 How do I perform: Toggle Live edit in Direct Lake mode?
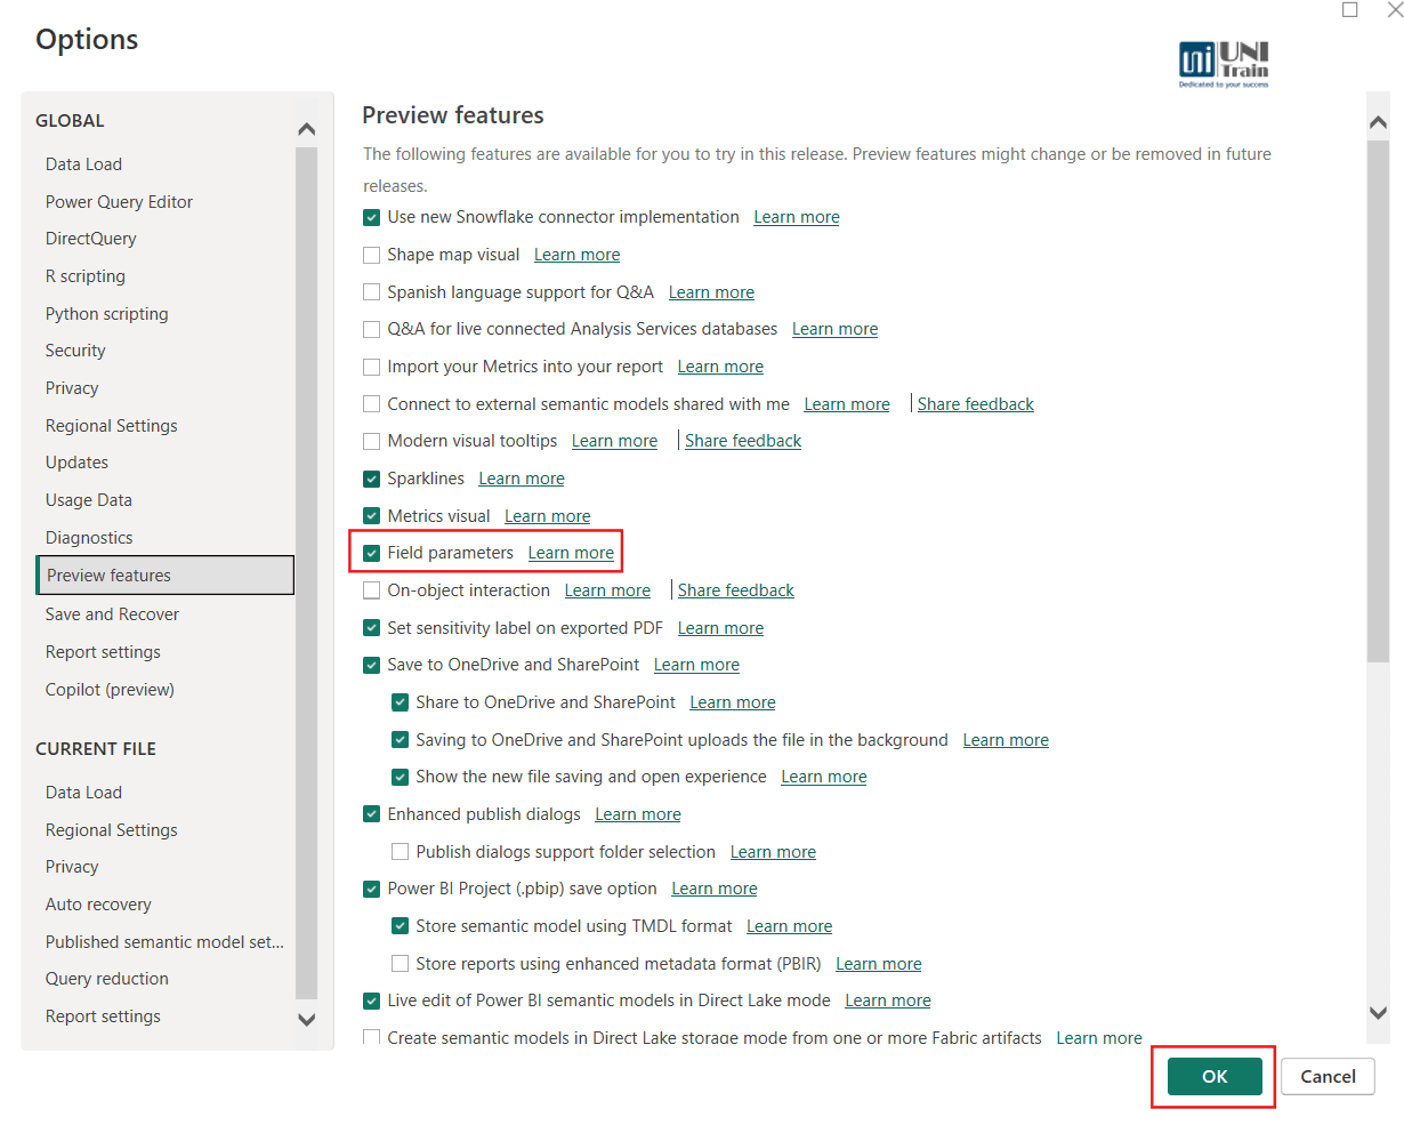tap(371, 1001)
